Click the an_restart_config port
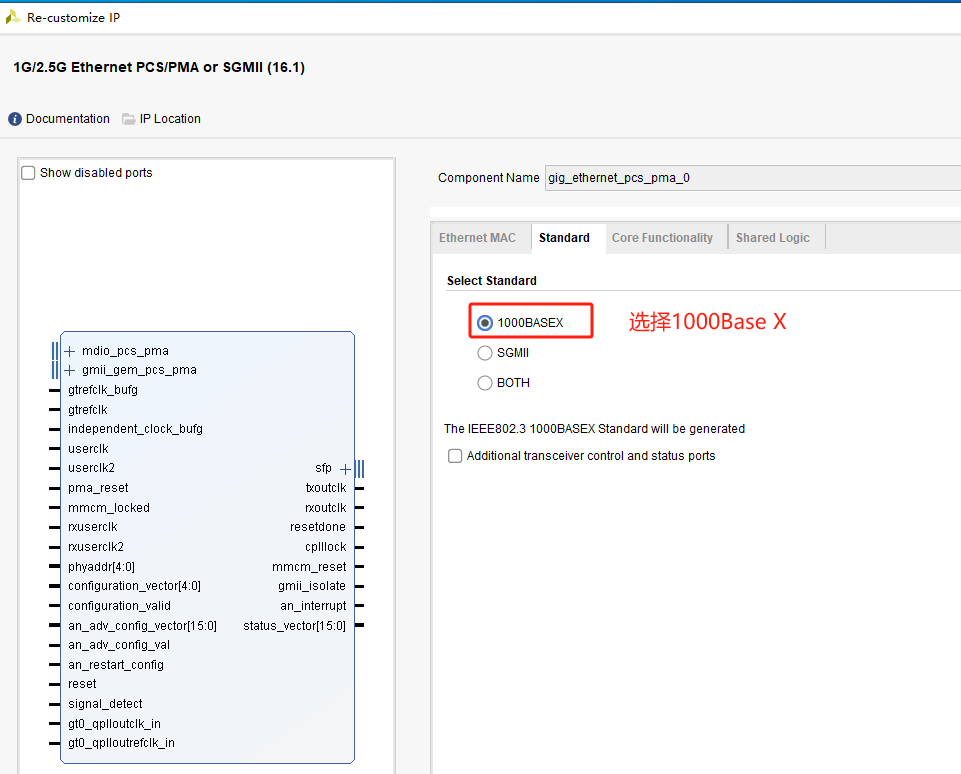The width and height of the screenshot is (961, 774). click(116, 665)
